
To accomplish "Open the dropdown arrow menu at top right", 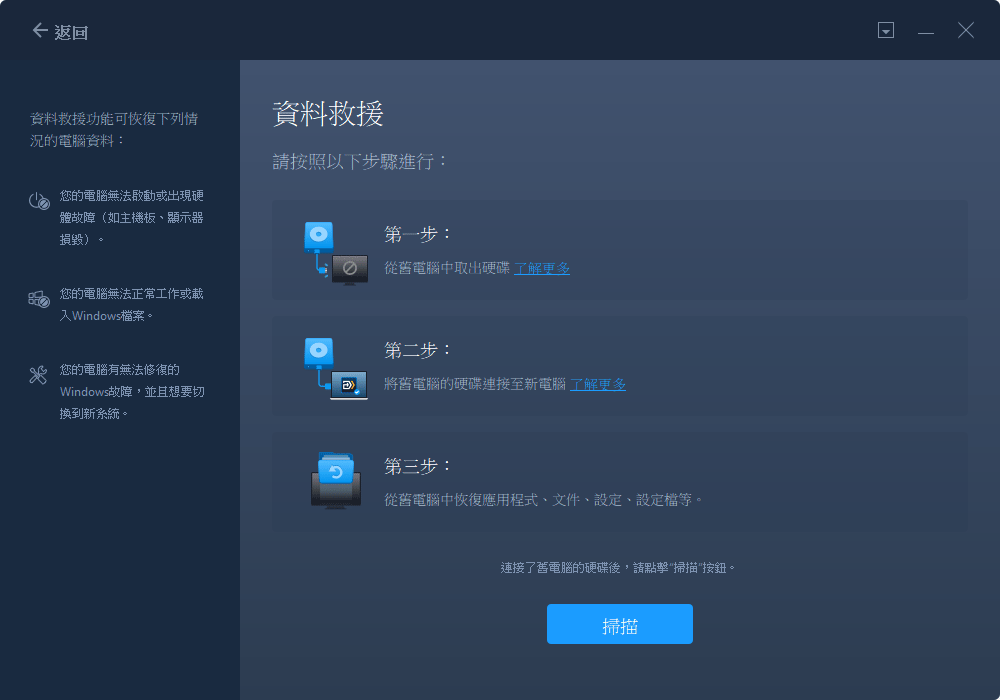I will click(886, 30).
